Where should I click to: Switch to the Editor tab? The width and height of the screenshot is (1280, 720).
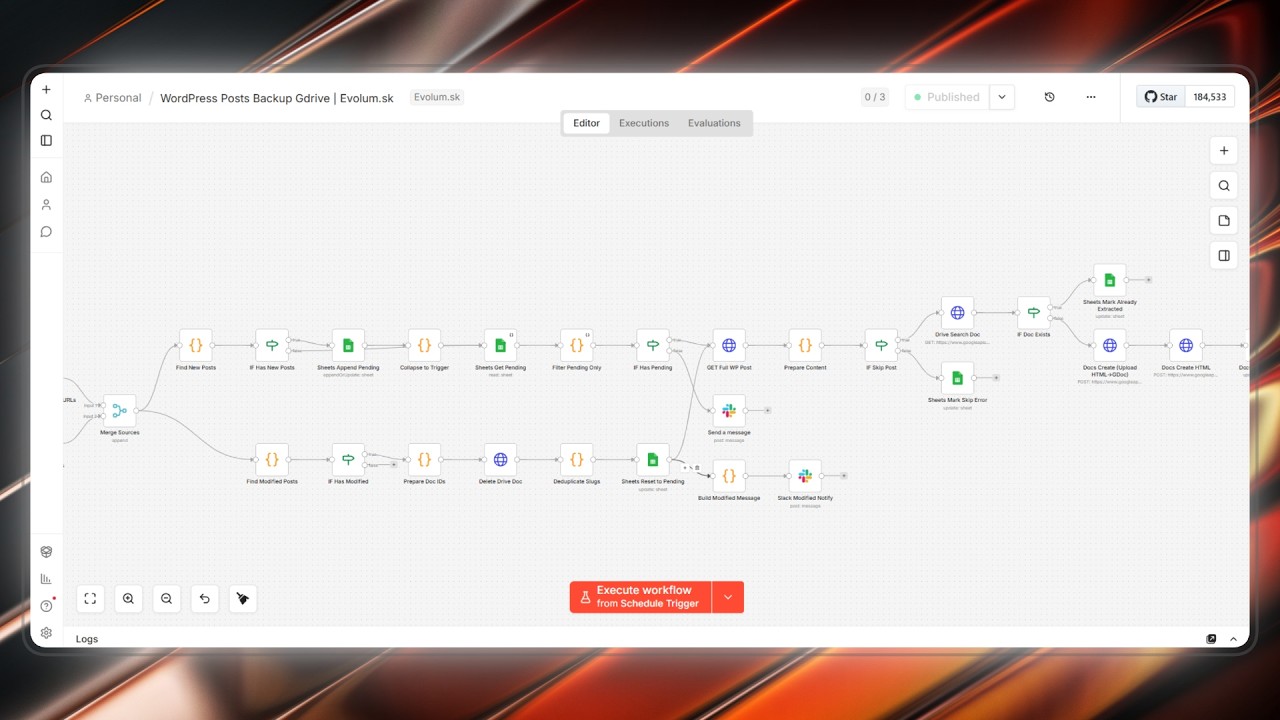[x=586, y=123]
